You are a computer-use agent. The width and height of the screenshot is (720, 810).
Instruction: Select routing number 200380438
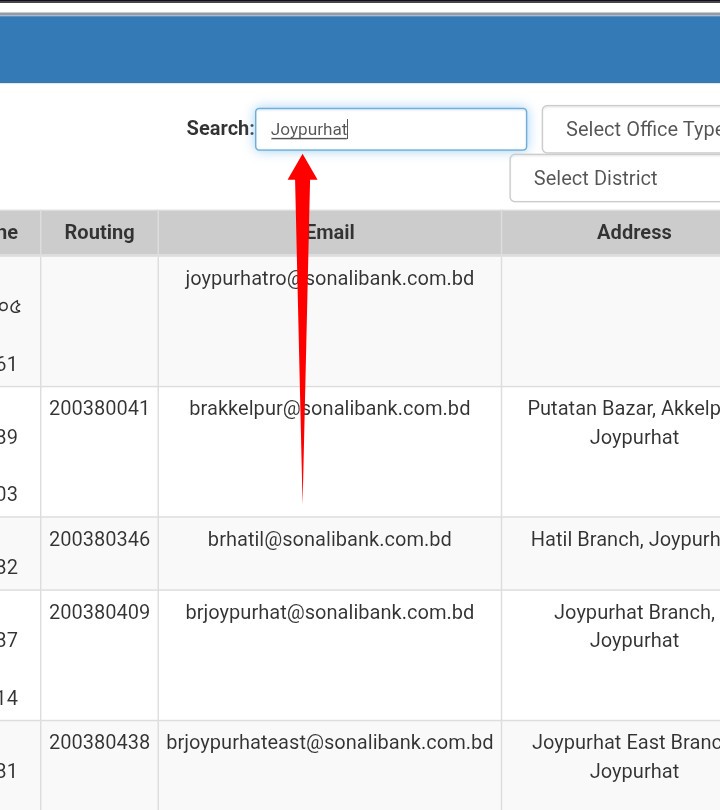tap(99, 742)
